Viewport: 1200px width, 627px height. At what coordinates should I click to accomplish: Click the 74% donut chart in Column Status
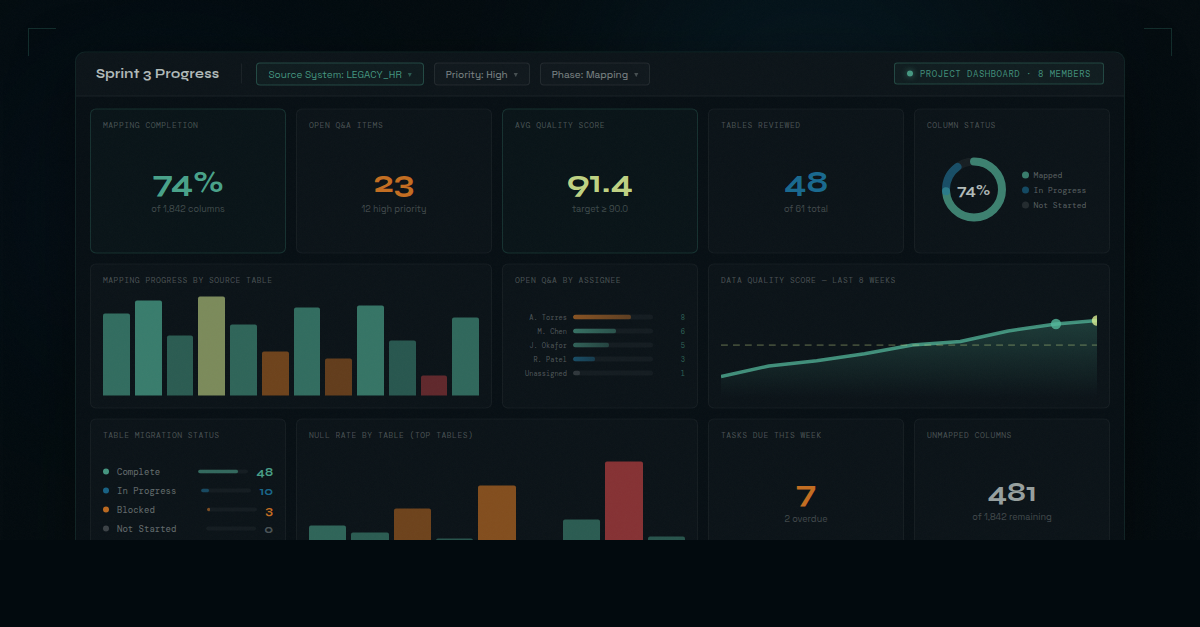973,190
